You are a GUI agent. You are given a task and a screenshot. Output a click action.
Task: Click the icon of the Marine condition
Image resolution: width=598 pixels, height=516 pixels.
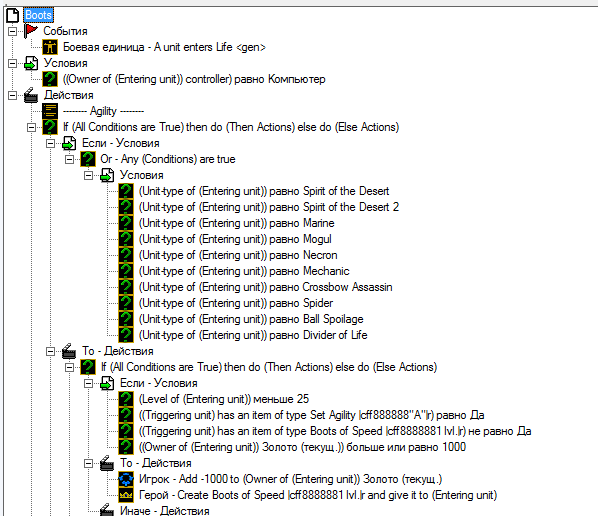pos(126,223)
